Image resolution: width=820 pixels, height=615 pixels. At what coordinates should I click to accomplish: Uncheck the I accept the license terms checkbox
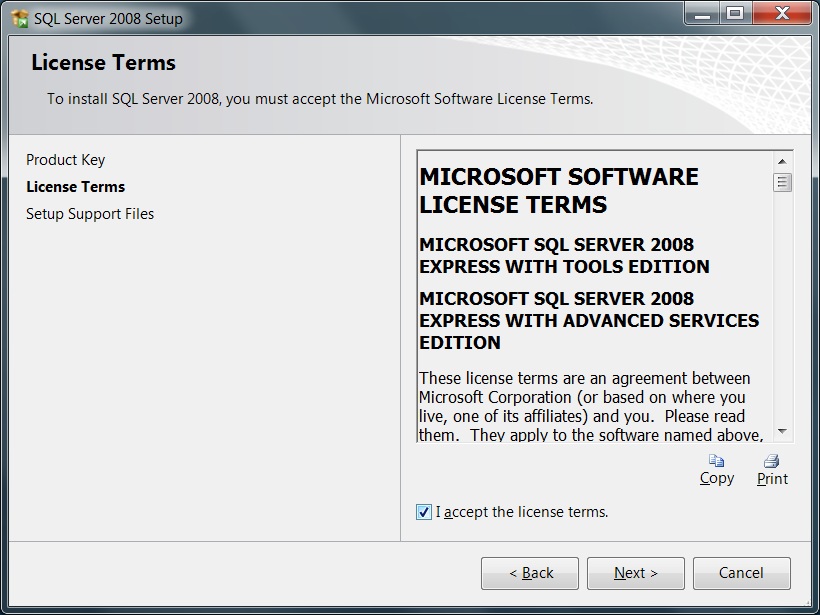point(424,512)
